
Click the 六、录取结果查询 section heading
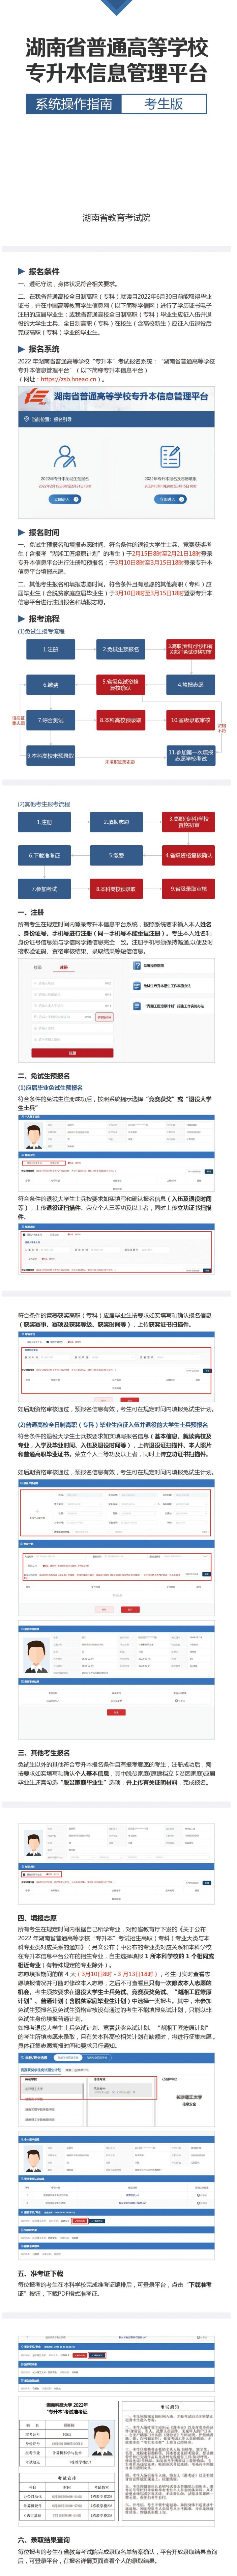(x=44, y=2540)
